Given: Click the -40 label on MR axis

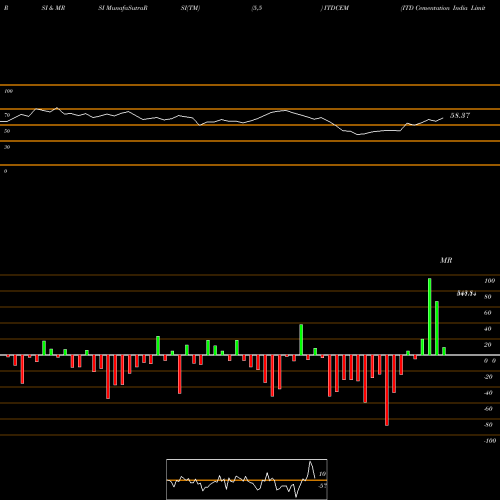Looking at the screenshot, I should click(x=488, y=393).
